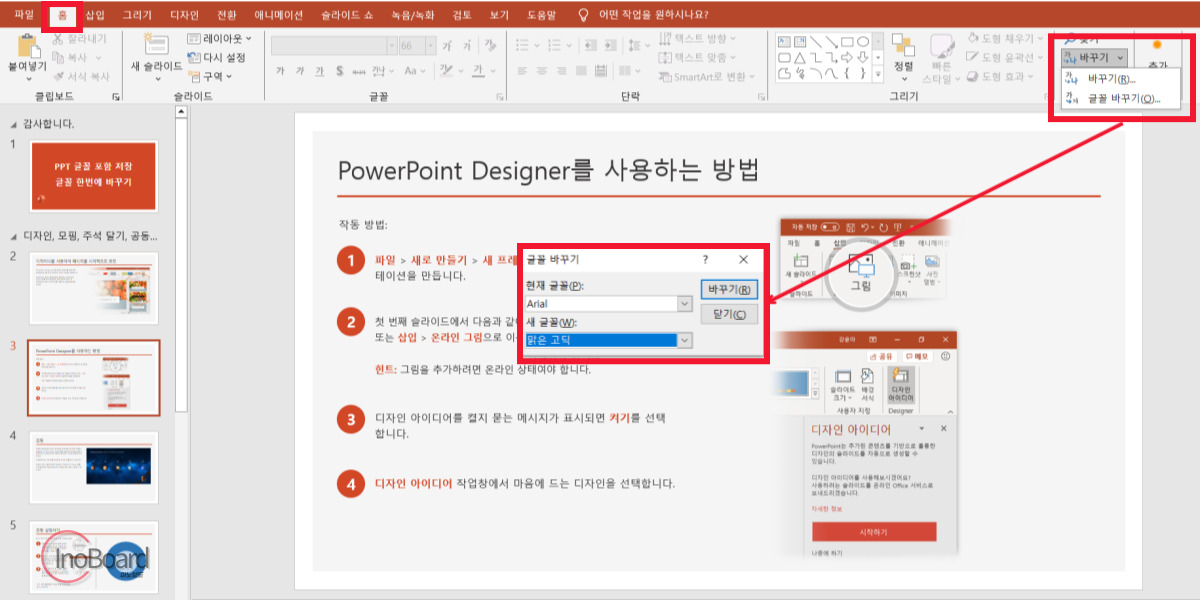The width and height of the screenshot is (1200, 600).
Task: Open new font (맑은 고딕) combo box
Action: [609, 340]
